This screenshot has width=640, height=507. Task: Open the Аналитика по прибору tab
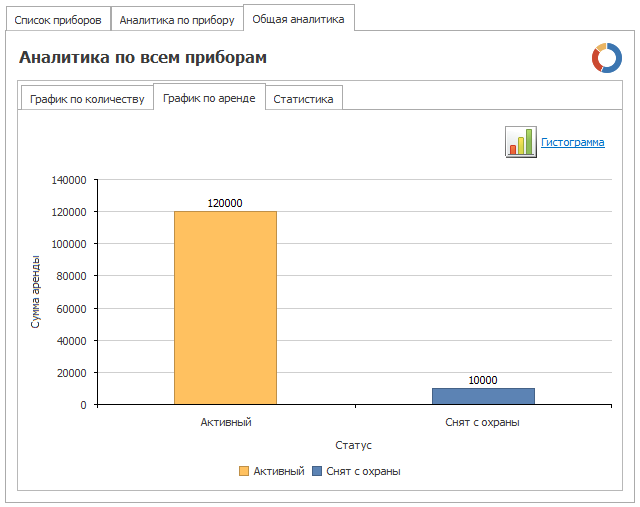177,20
